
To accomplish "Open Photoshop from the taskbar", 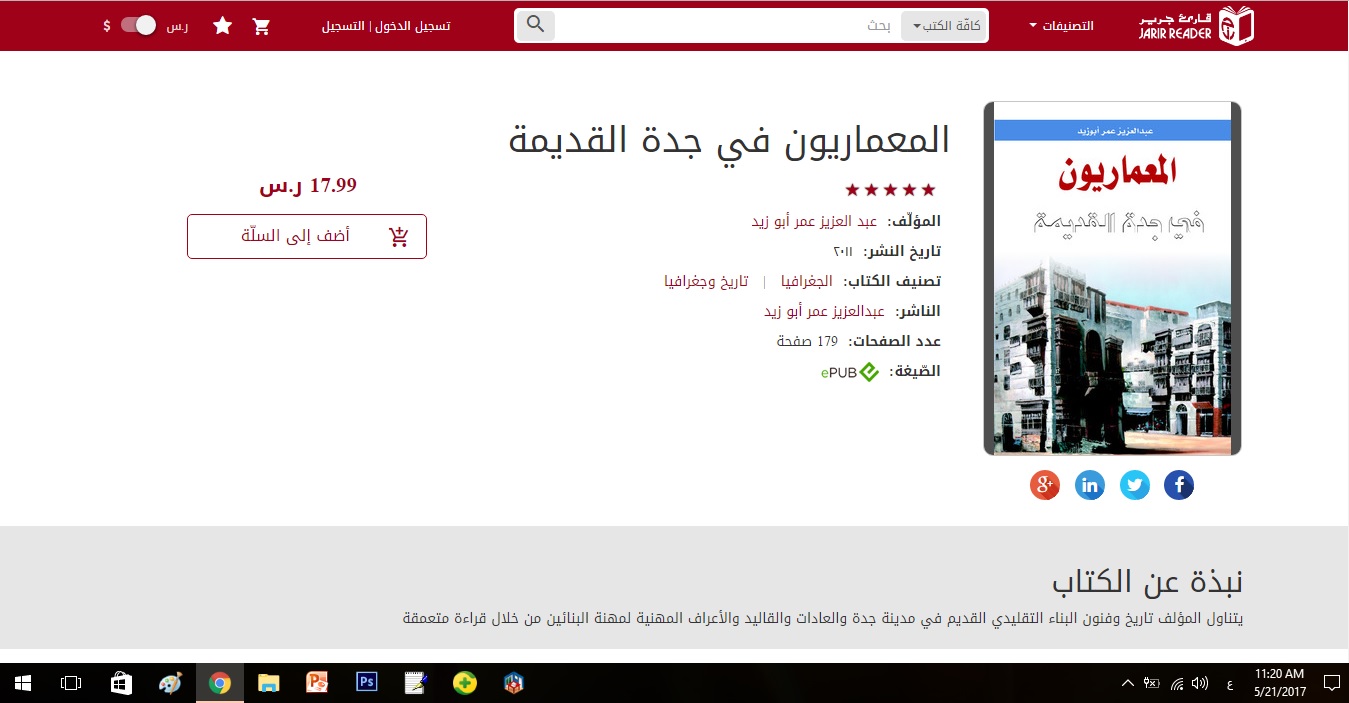I will click(366, 683).
